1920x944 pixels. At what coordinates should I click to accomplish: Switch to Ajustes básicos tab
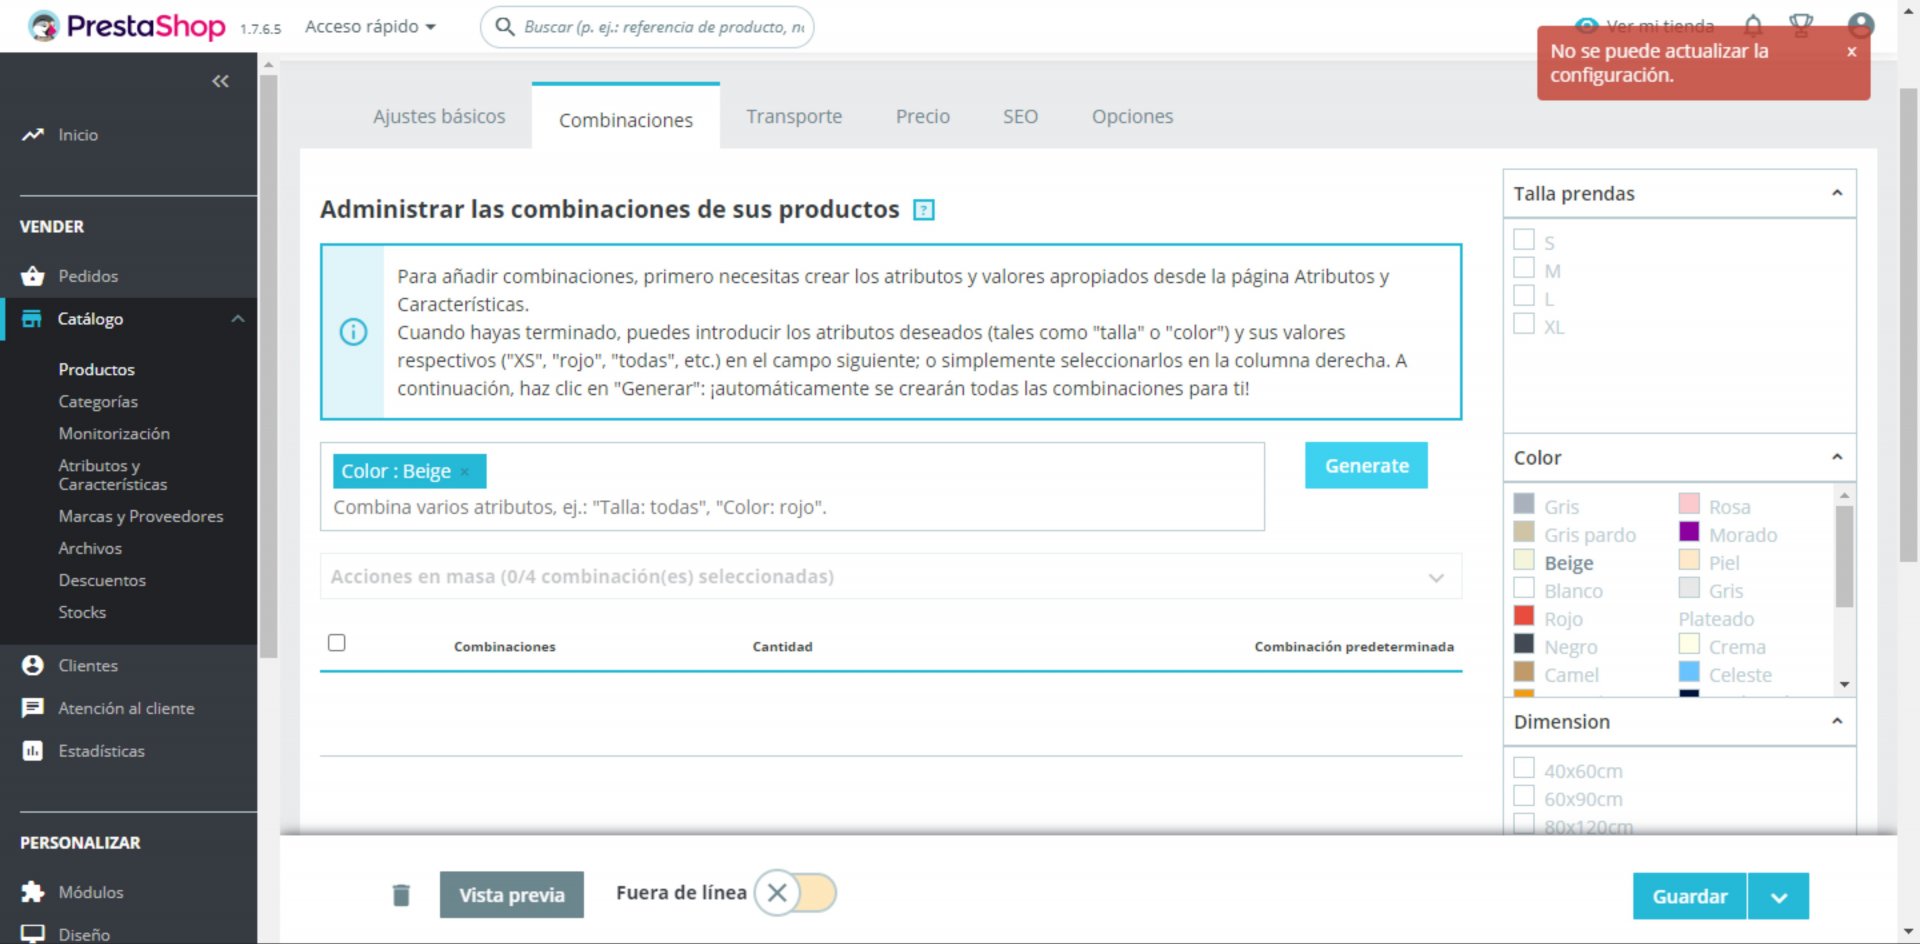[439, 116]
